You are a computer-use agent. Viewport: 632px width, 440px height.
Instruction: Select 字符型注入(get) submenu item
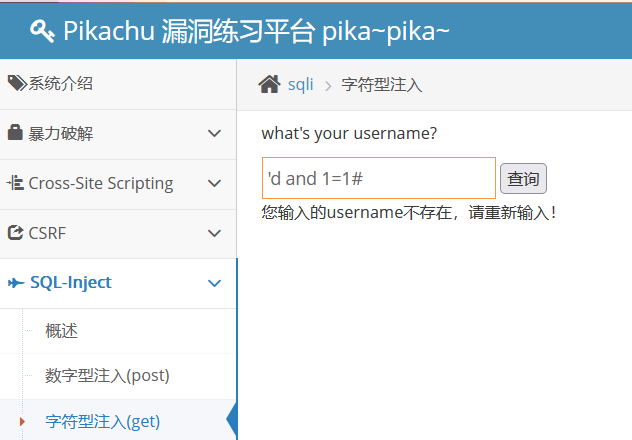[103, 421]
